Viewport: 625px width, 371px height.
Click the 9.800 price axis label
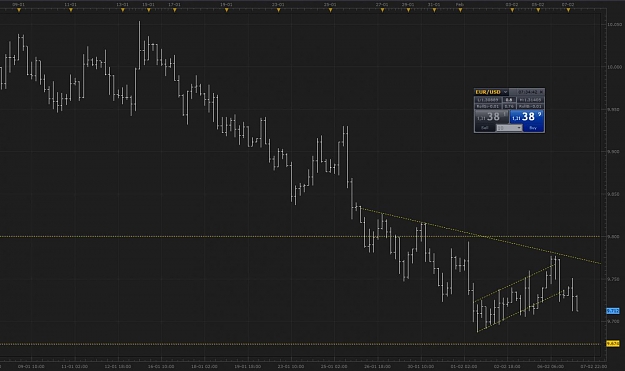point(613,237)
